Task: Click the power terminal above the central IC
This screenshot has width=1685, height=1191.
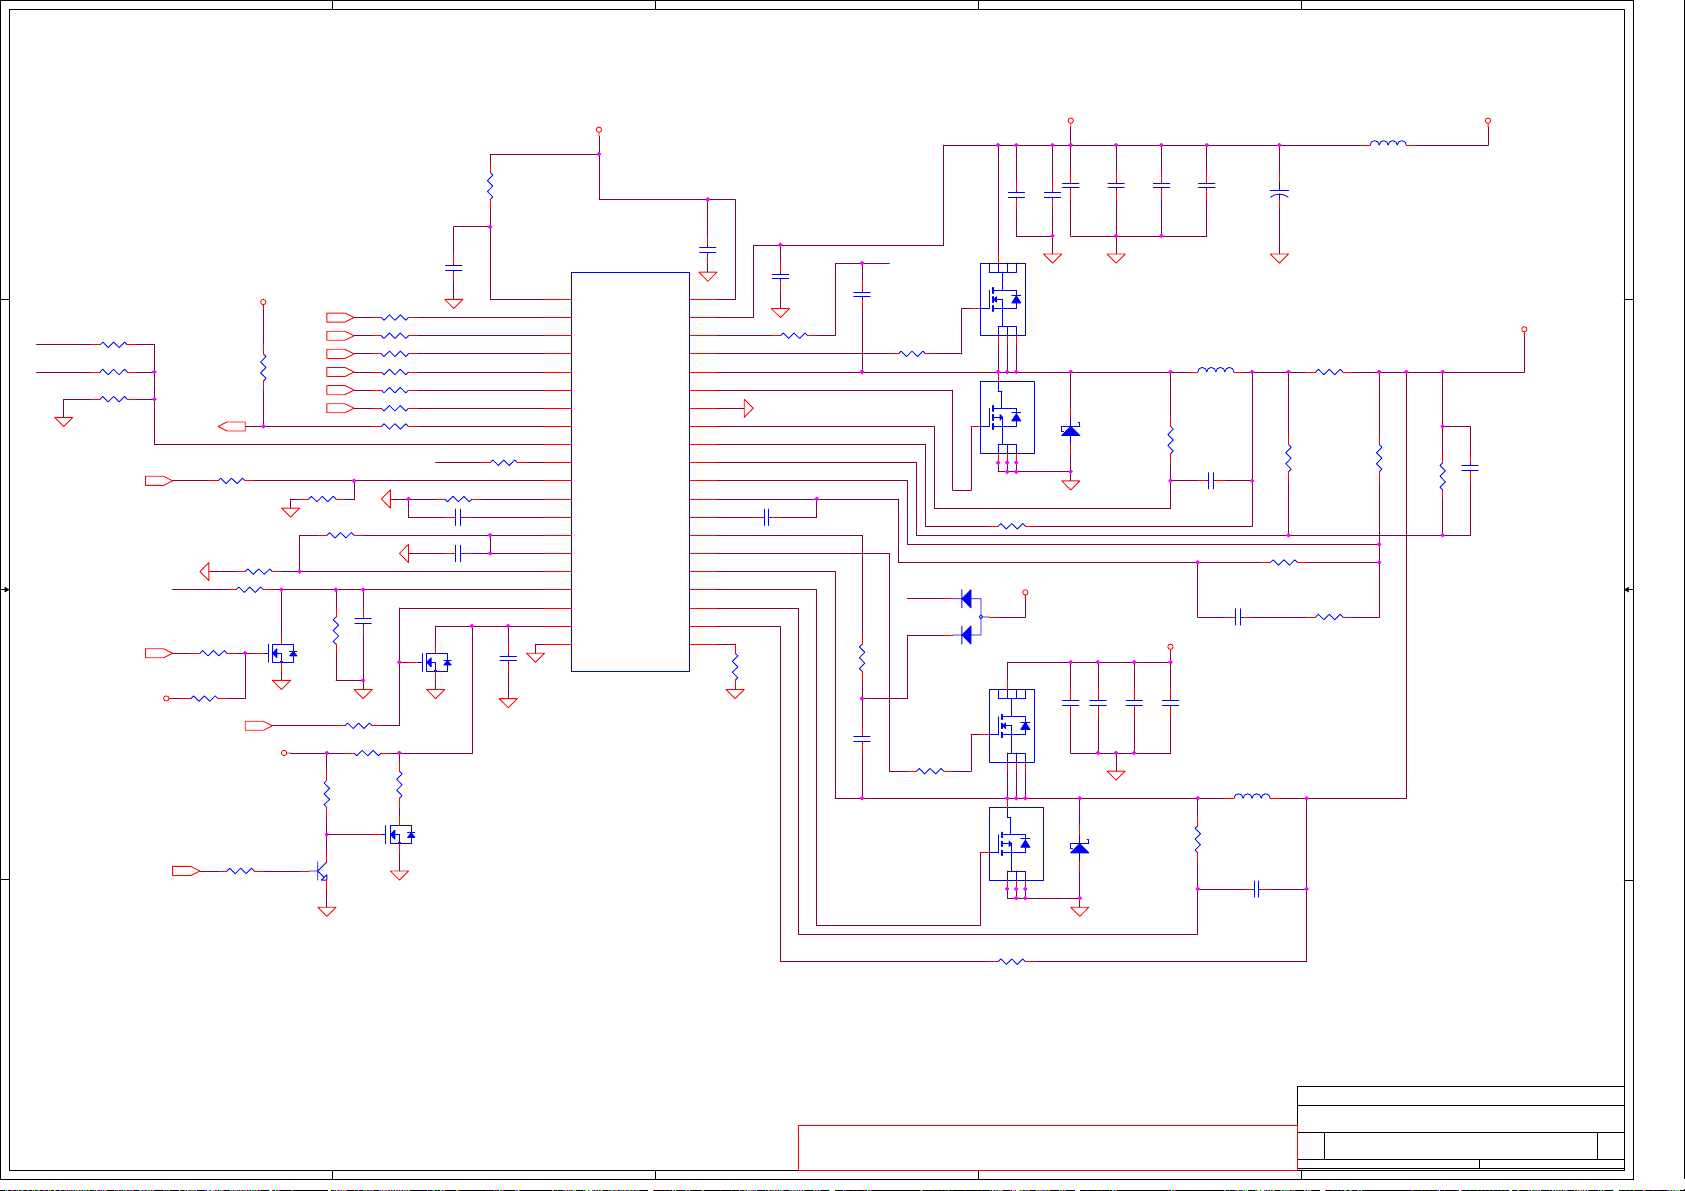Action: (599, 130)
